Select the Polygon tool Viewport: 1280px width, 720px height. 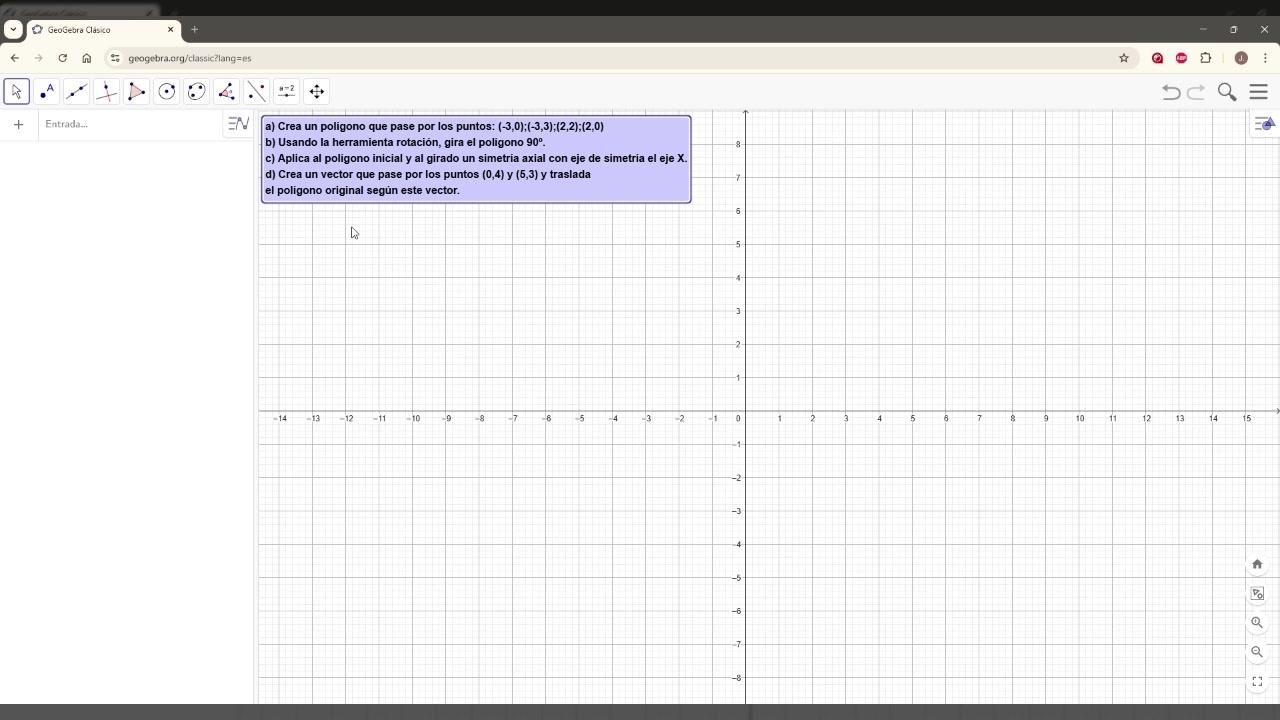[137, 92]
